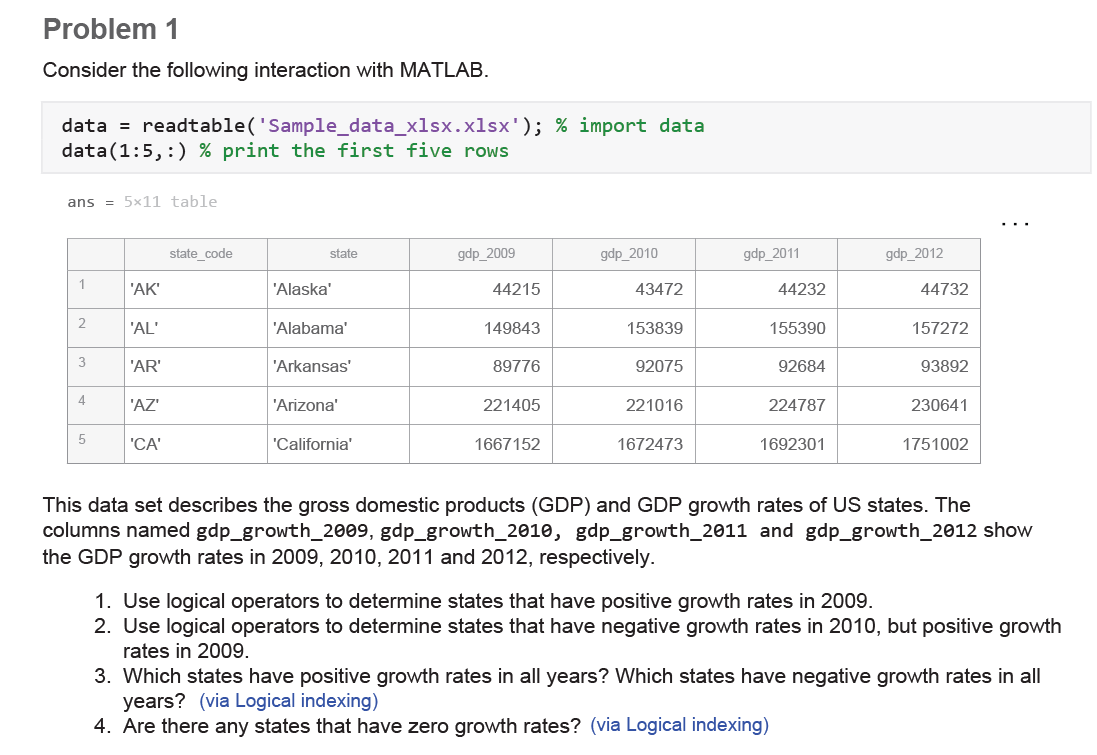The width and height of the screenshot is (1097, 755).
Task: Open the 'via Logical indexing' link after 'zero growth rates?'
Action: [x=679, y=725]
